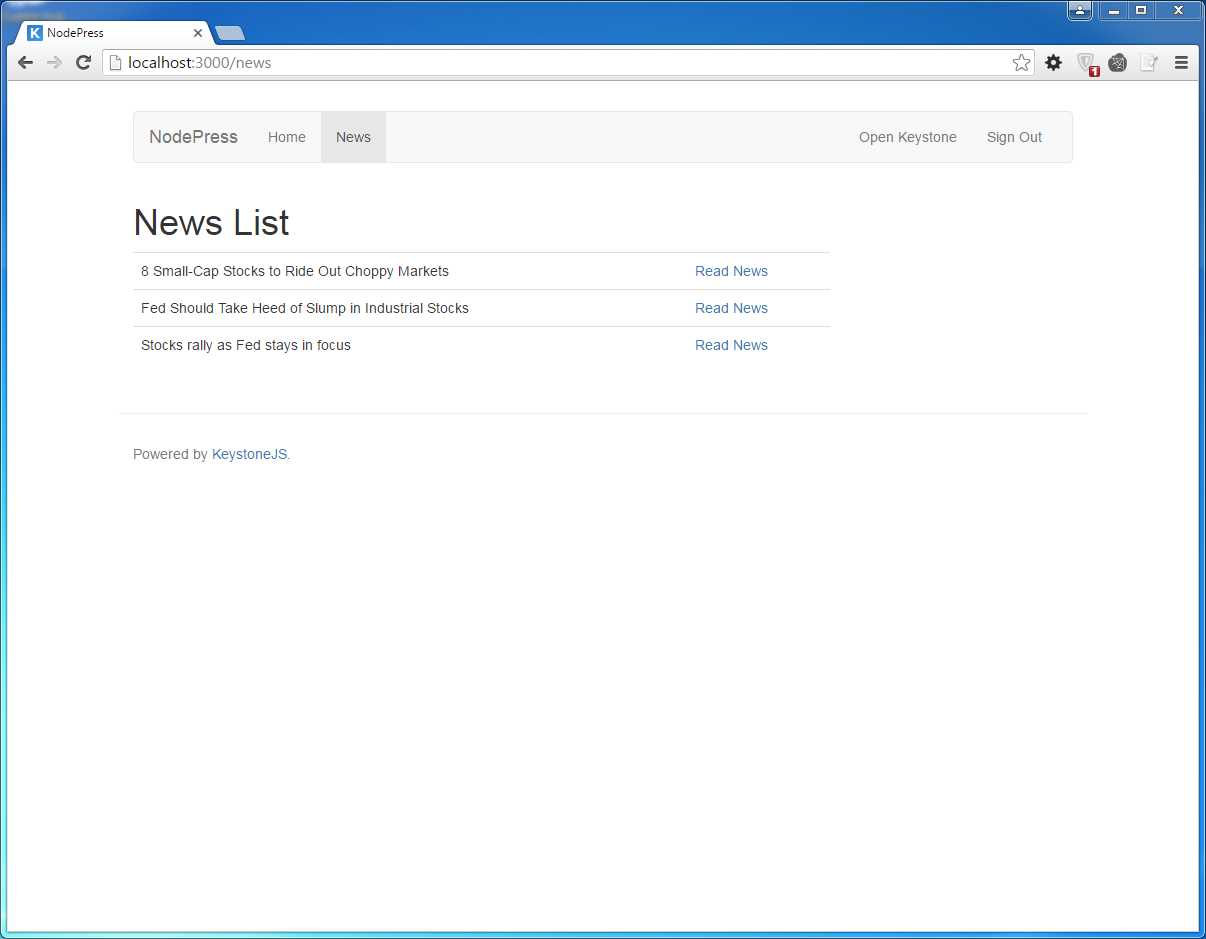This screenshot has height=939, width=1206.
Task: Click the NodePress brand link
Action: coord(193,137)
